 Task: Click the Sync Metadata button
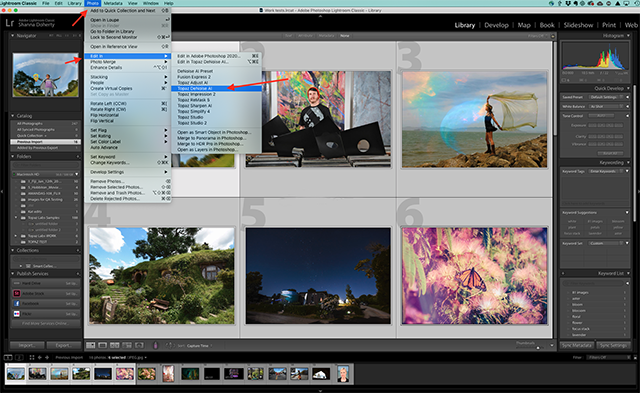577,345
